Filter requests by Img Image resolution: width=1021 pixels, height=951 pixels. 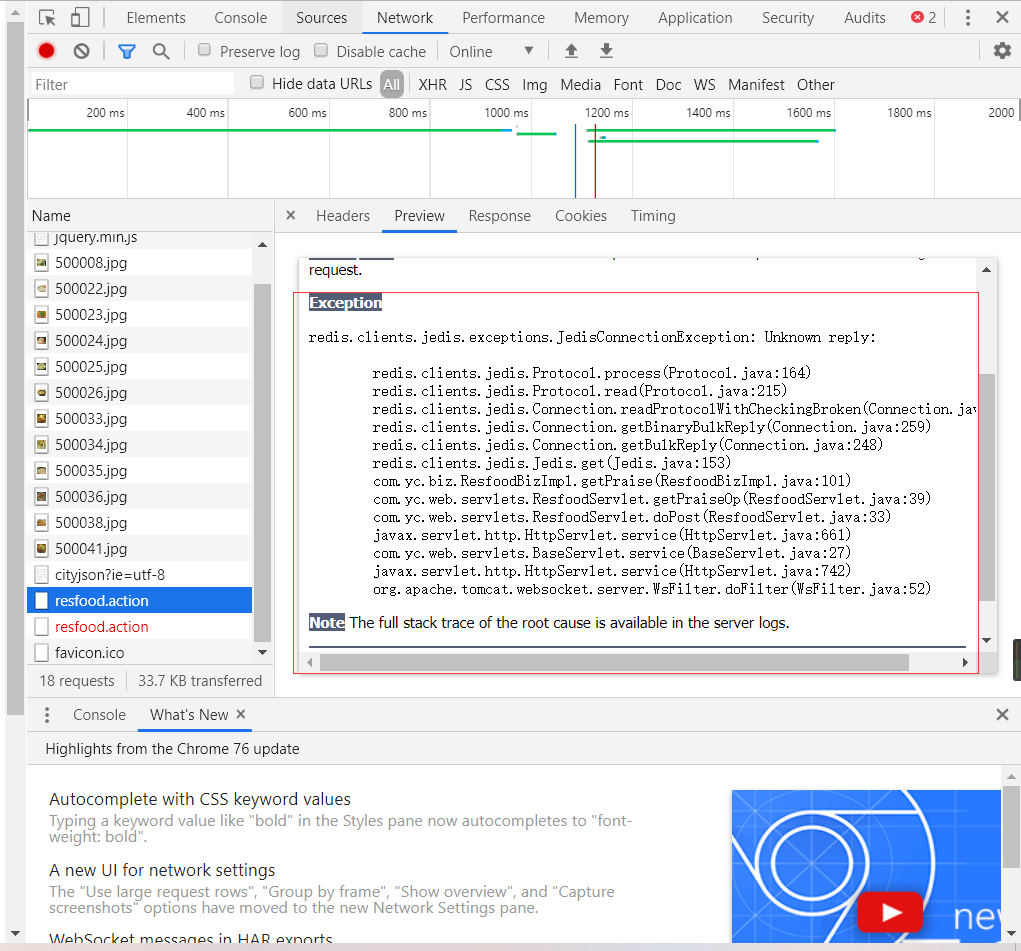point(535,85)
